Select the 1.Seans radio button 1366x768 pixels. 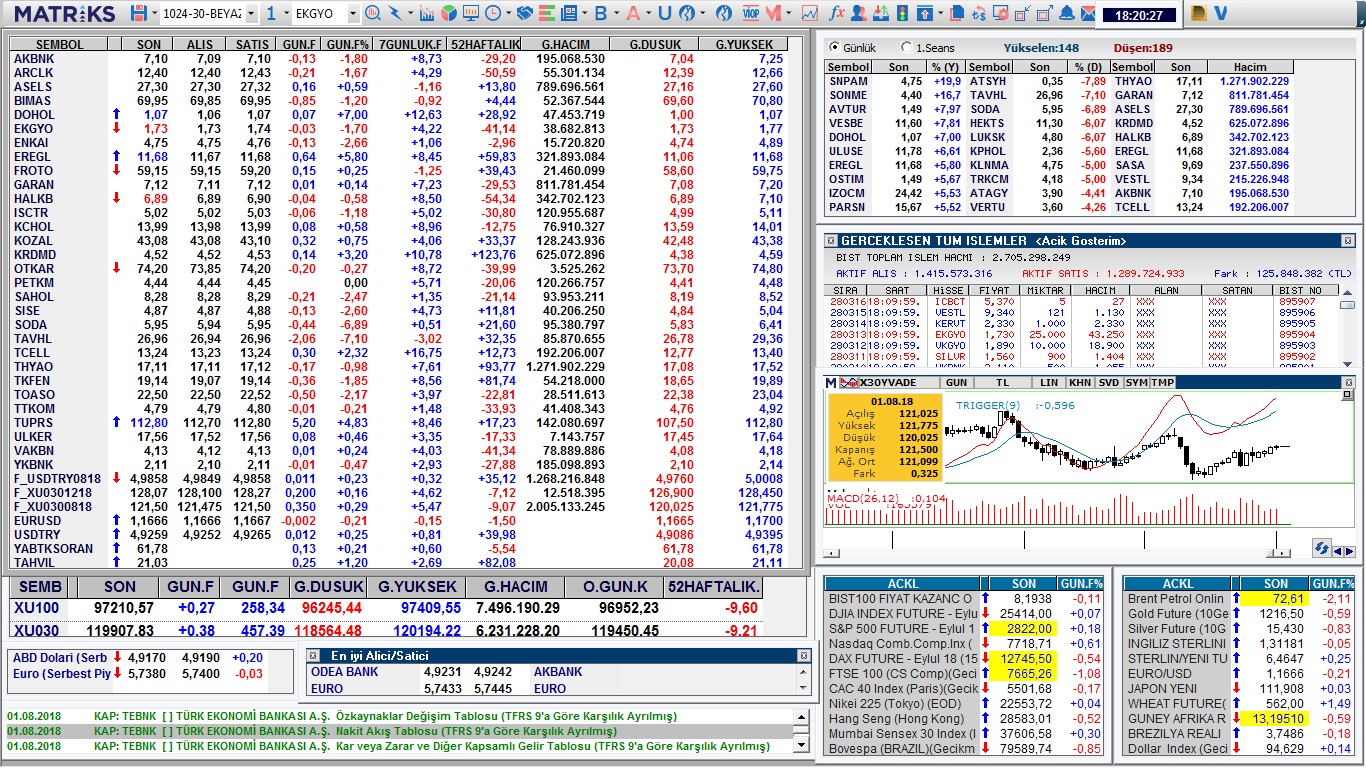coord(906,47)
